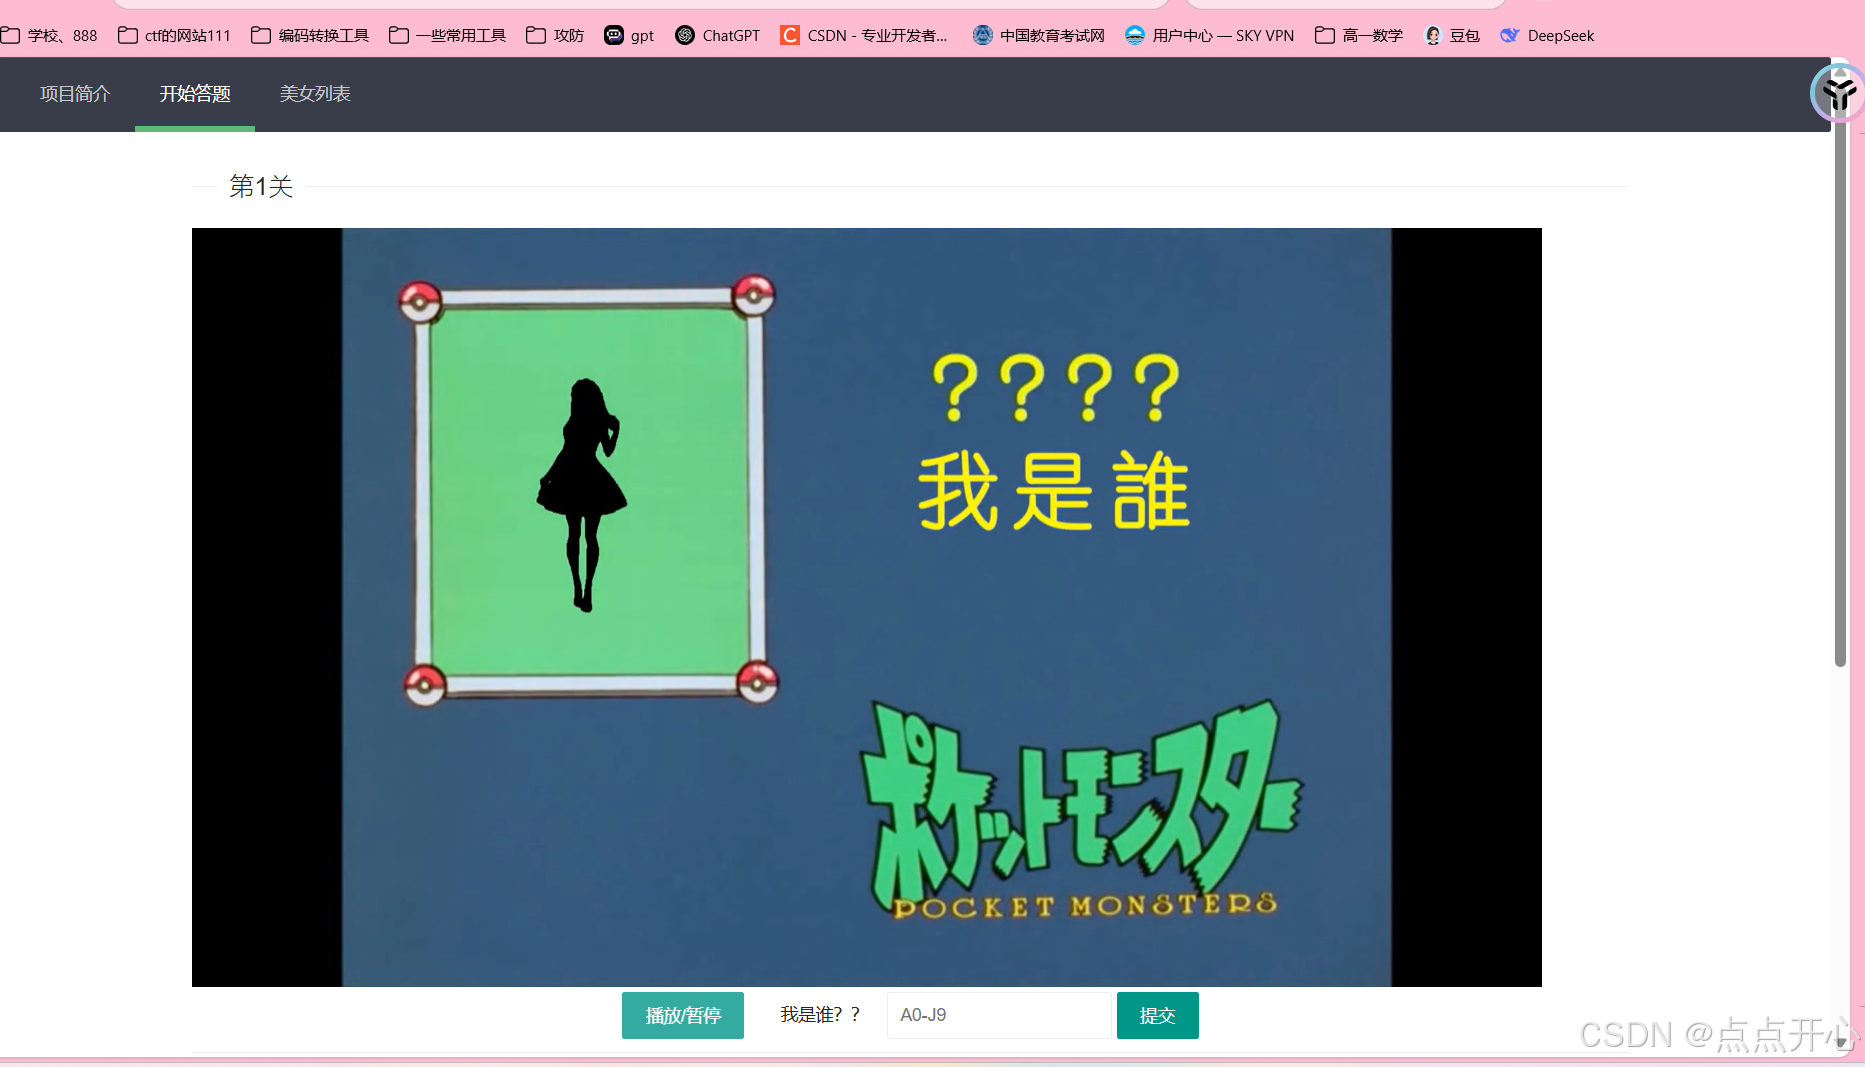Viewport: 1865px width, 1067px height.
Task: Select the 开始答题 tab
Action: pos(195,94)
